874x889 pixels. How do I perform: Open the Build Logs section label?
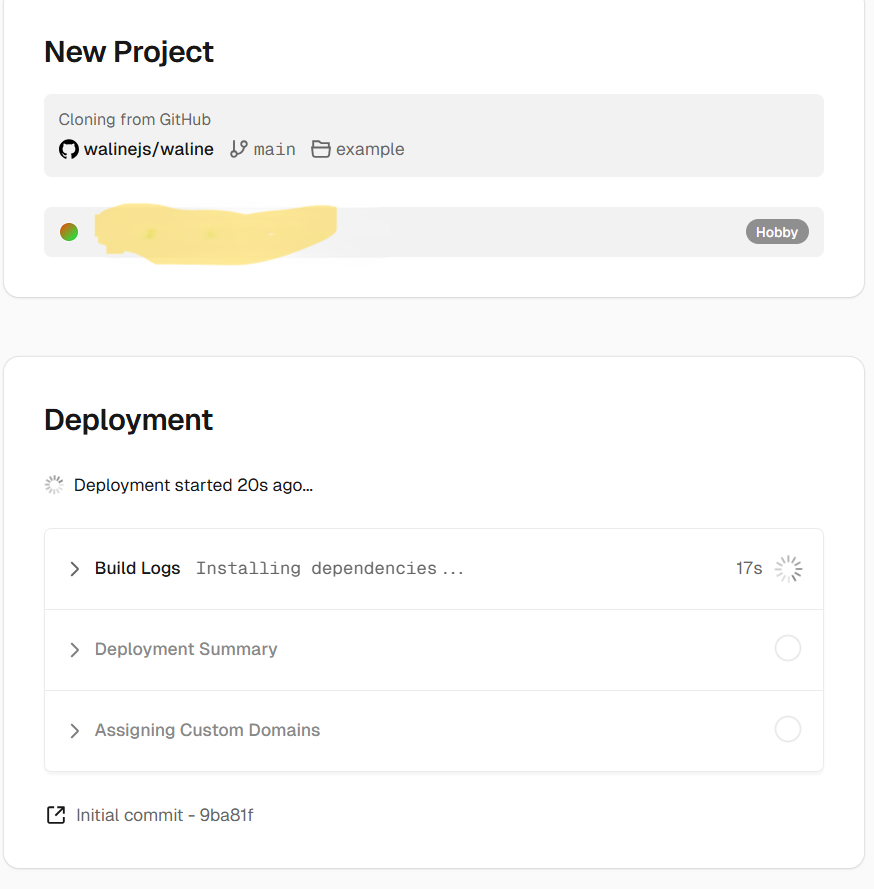(138, 568)
